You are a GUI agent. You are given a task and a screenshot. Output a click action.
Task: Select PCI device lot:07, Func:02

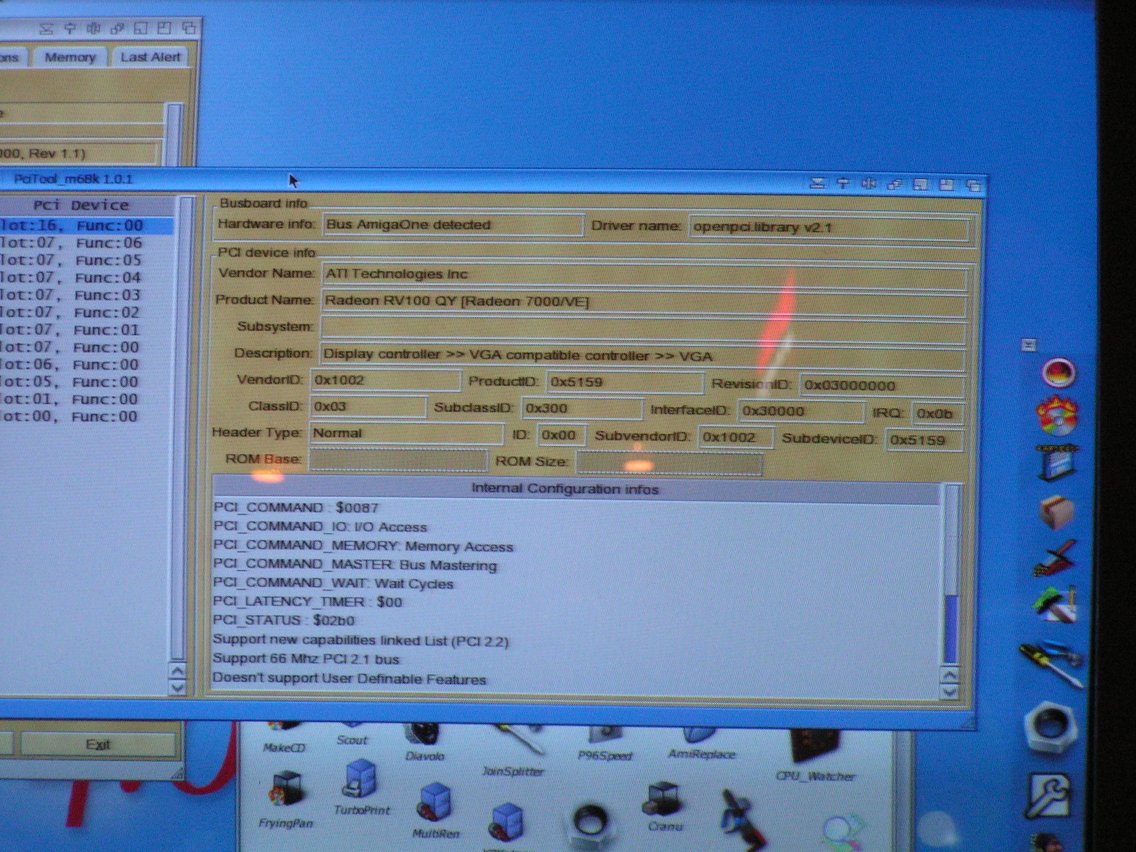click(86, 312)
